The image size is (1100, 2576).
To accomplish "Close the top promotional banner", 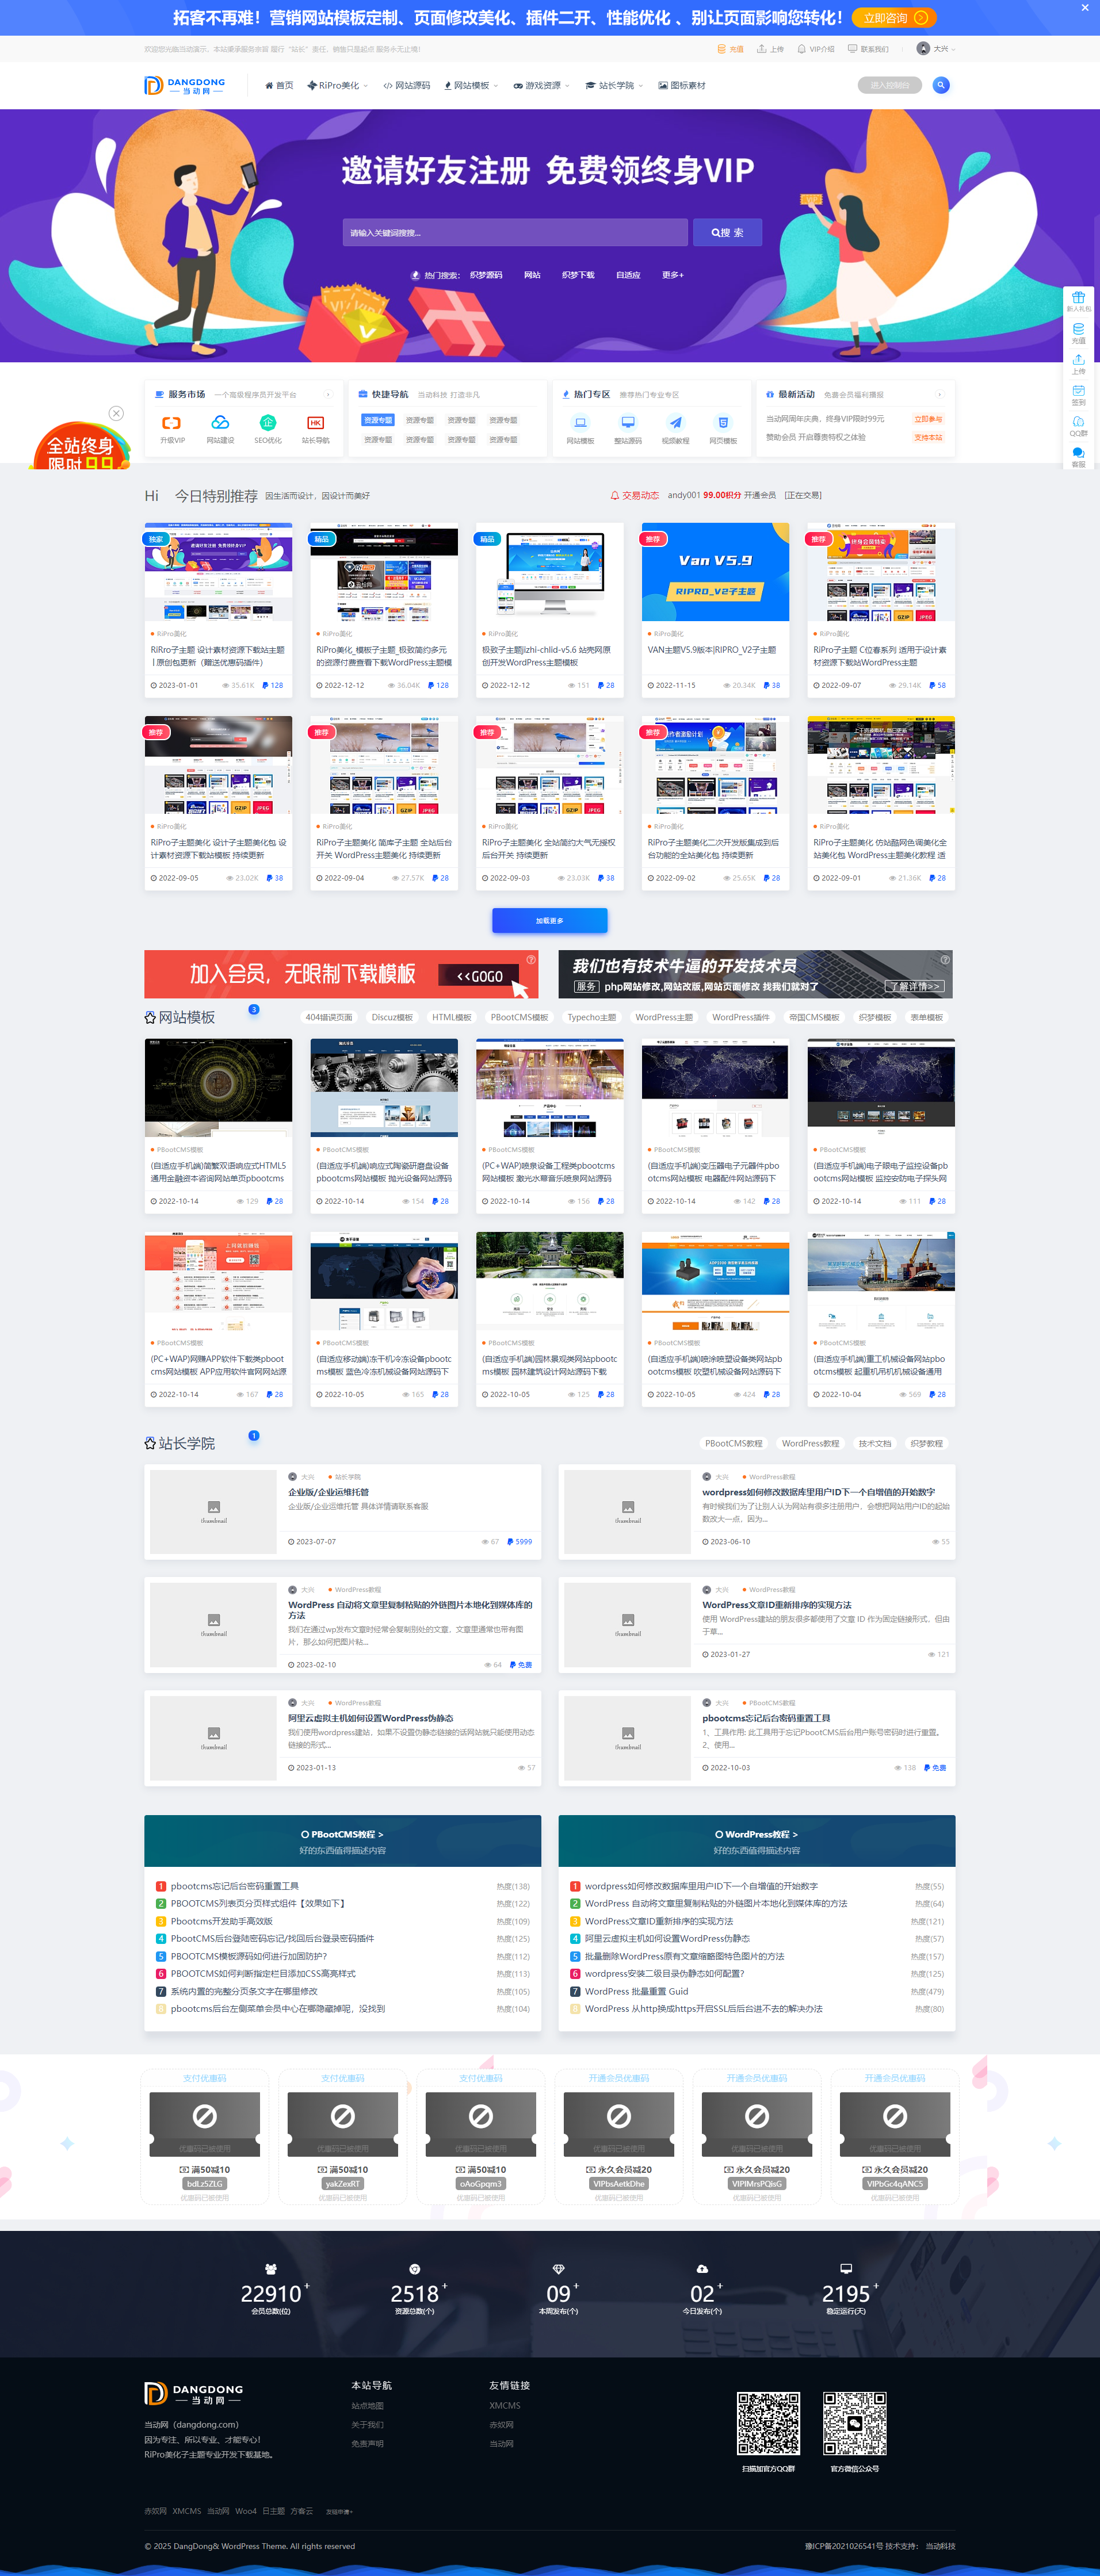I will pyautogui.click(x=1085, y=8).
